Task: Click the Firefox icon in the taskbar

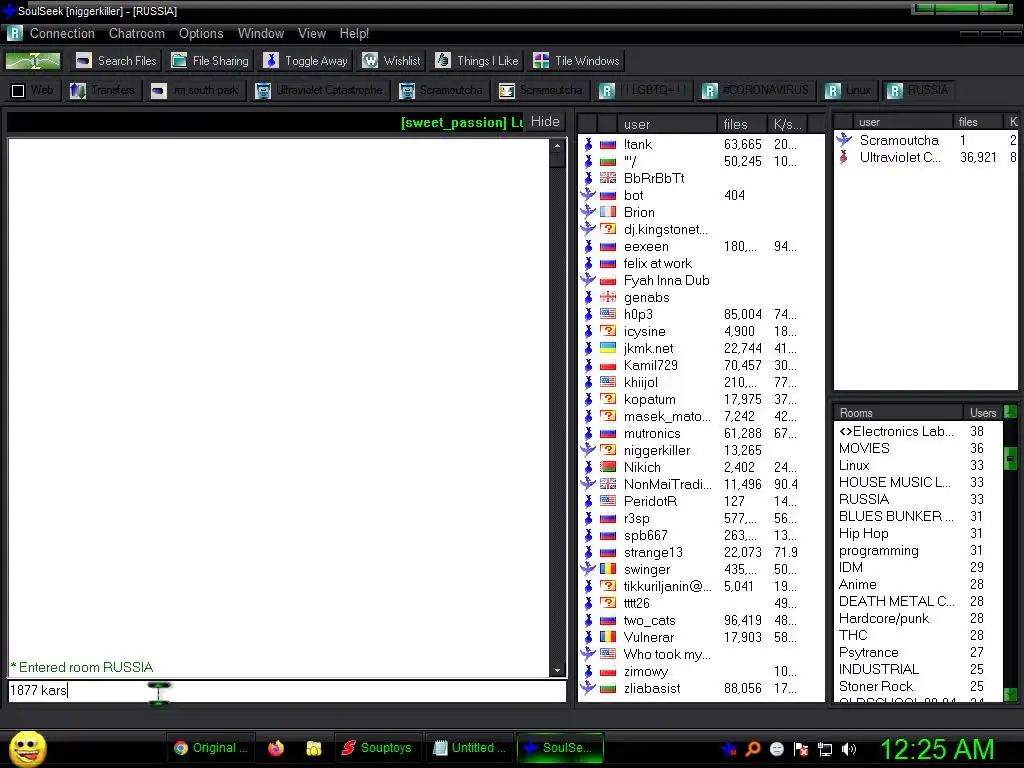Action: [x=276, y=748]
